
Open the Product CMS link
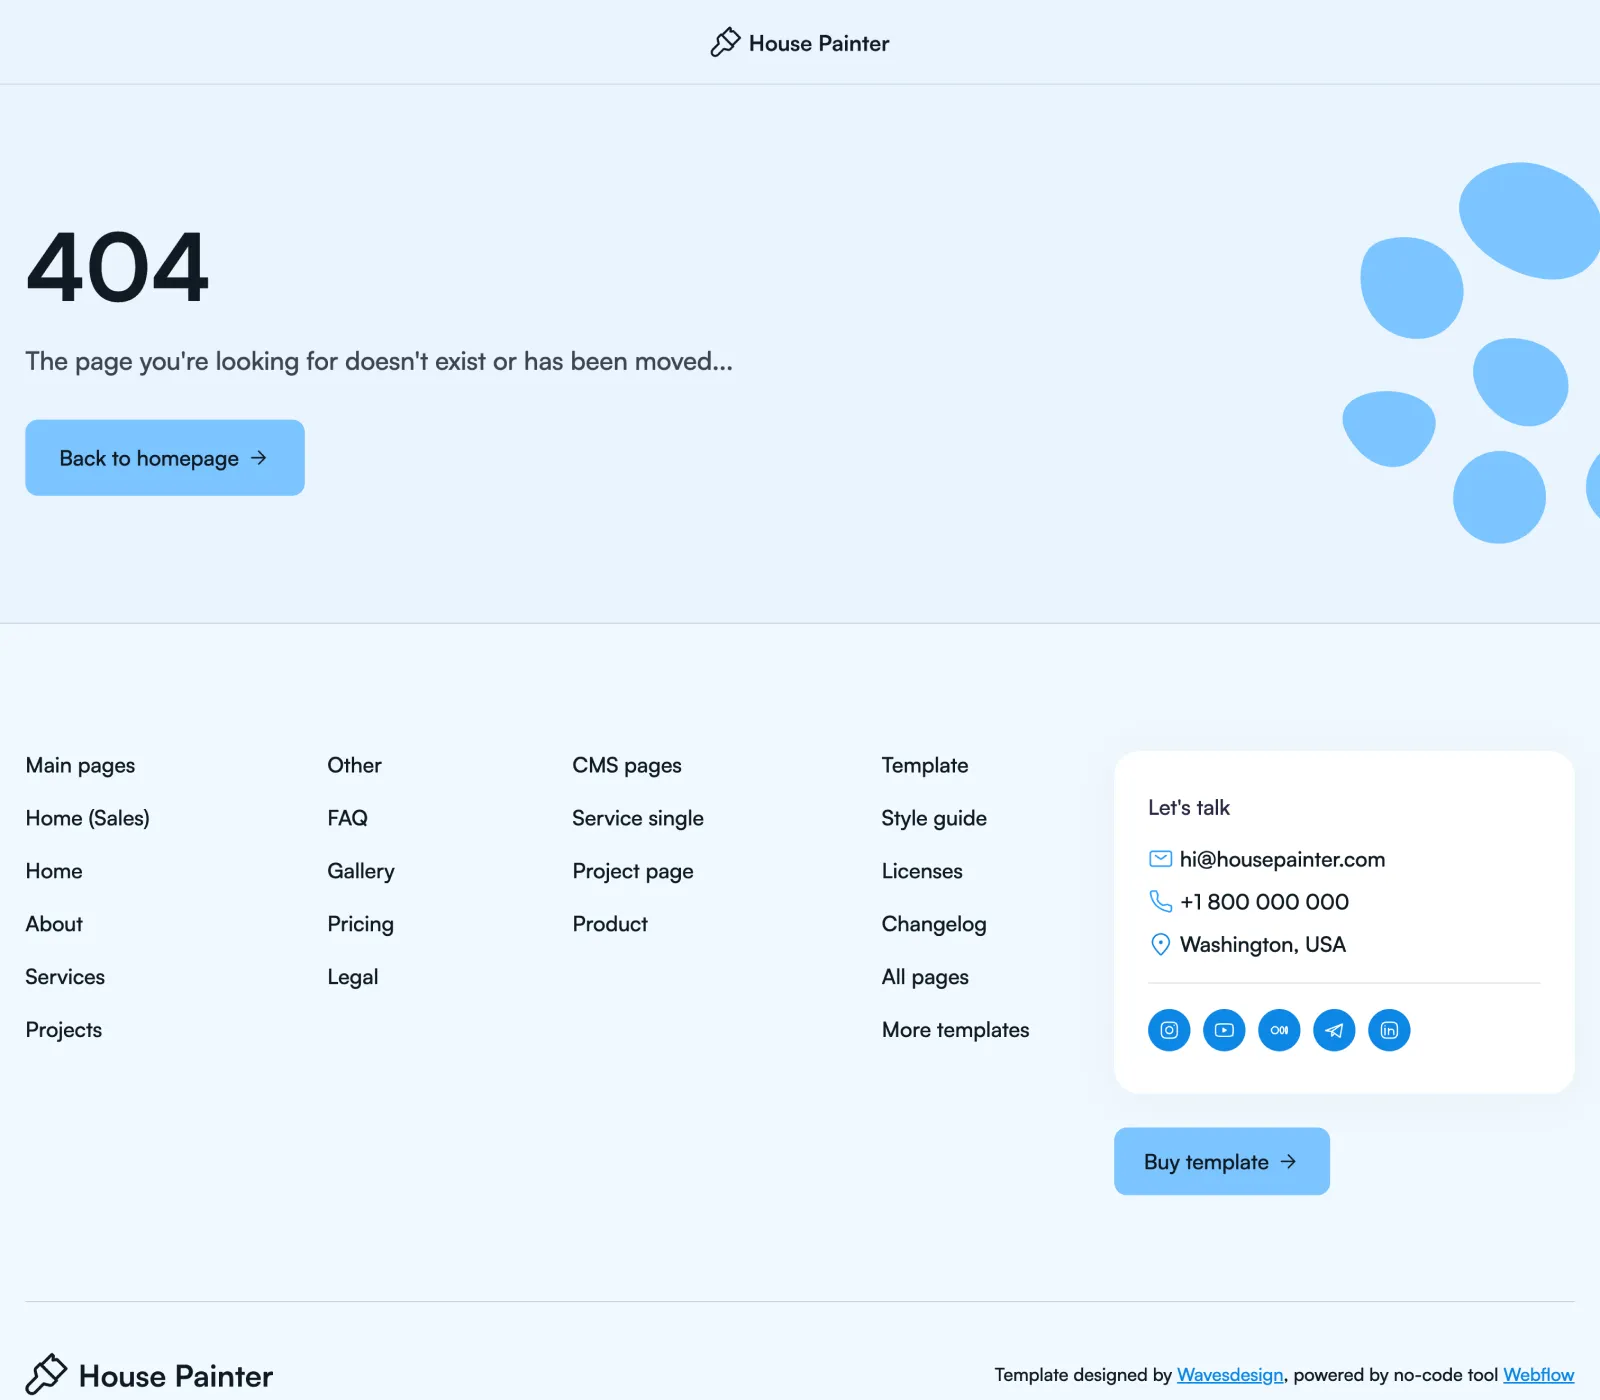pos(610,924)
